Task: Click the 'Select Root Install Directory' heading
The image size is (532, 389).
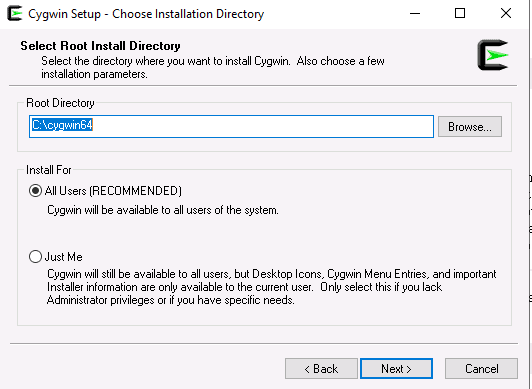Action: 100,46
